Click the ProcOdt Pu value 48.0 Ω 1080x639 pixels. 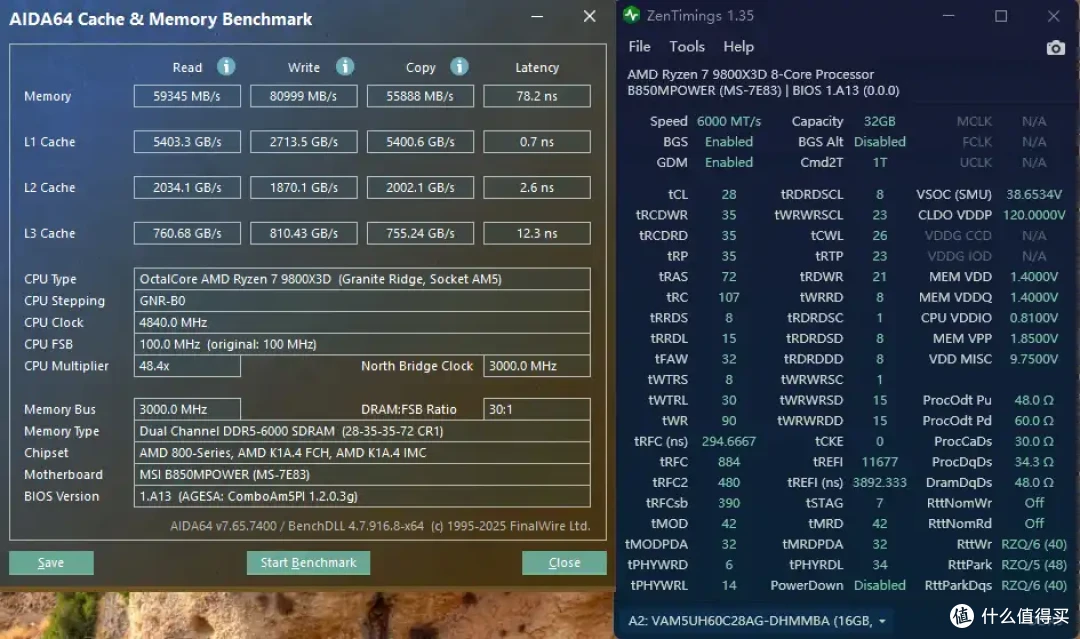click(1034, 400)
